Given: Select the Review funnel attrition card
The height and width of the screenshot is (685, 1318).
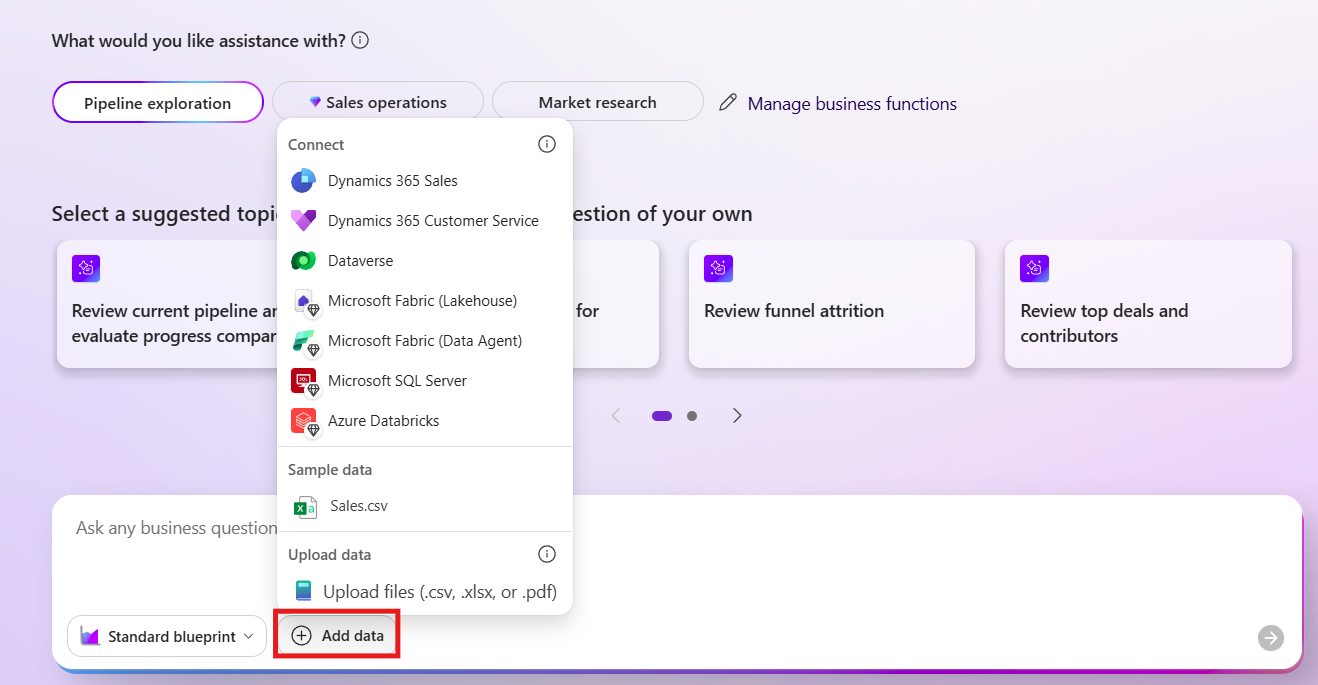Looking at the screenshot, I should (831, 304).
